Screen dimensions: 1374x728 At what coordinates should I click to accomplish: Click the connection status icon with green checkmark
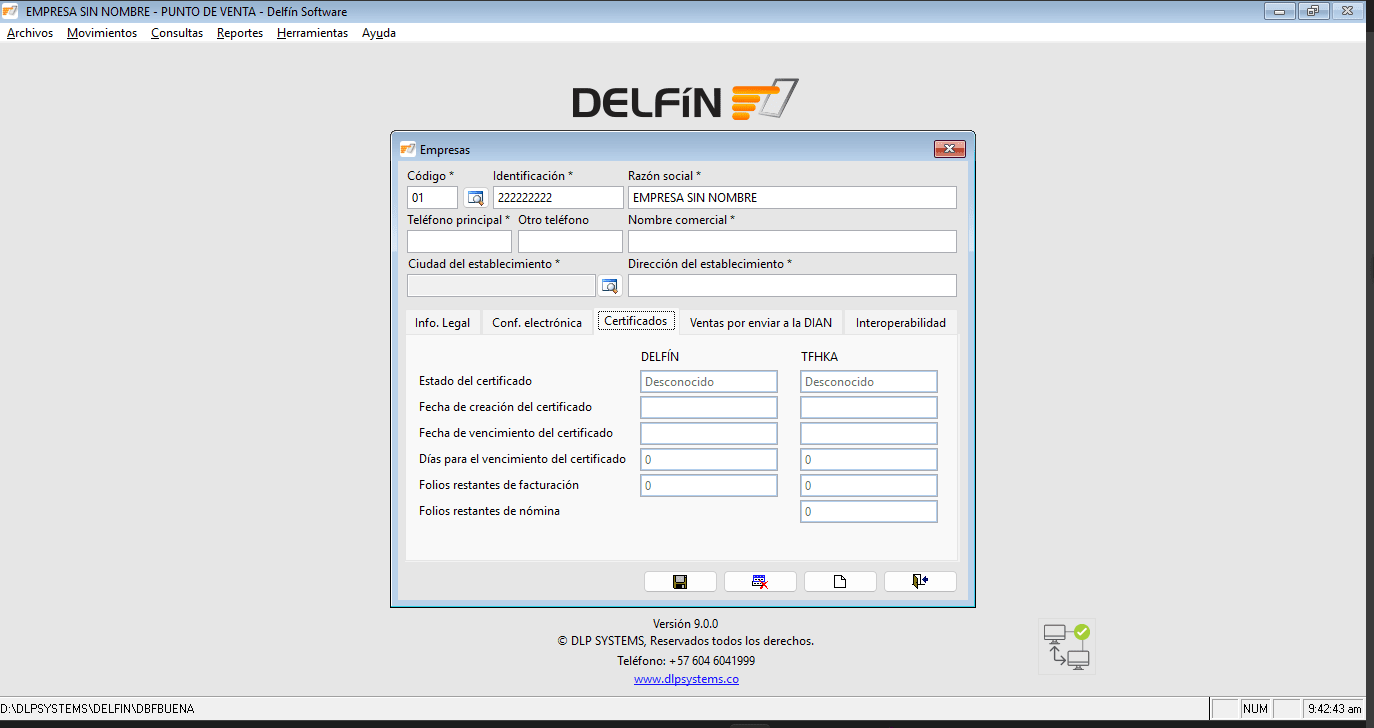click(x=1066, y=646)
